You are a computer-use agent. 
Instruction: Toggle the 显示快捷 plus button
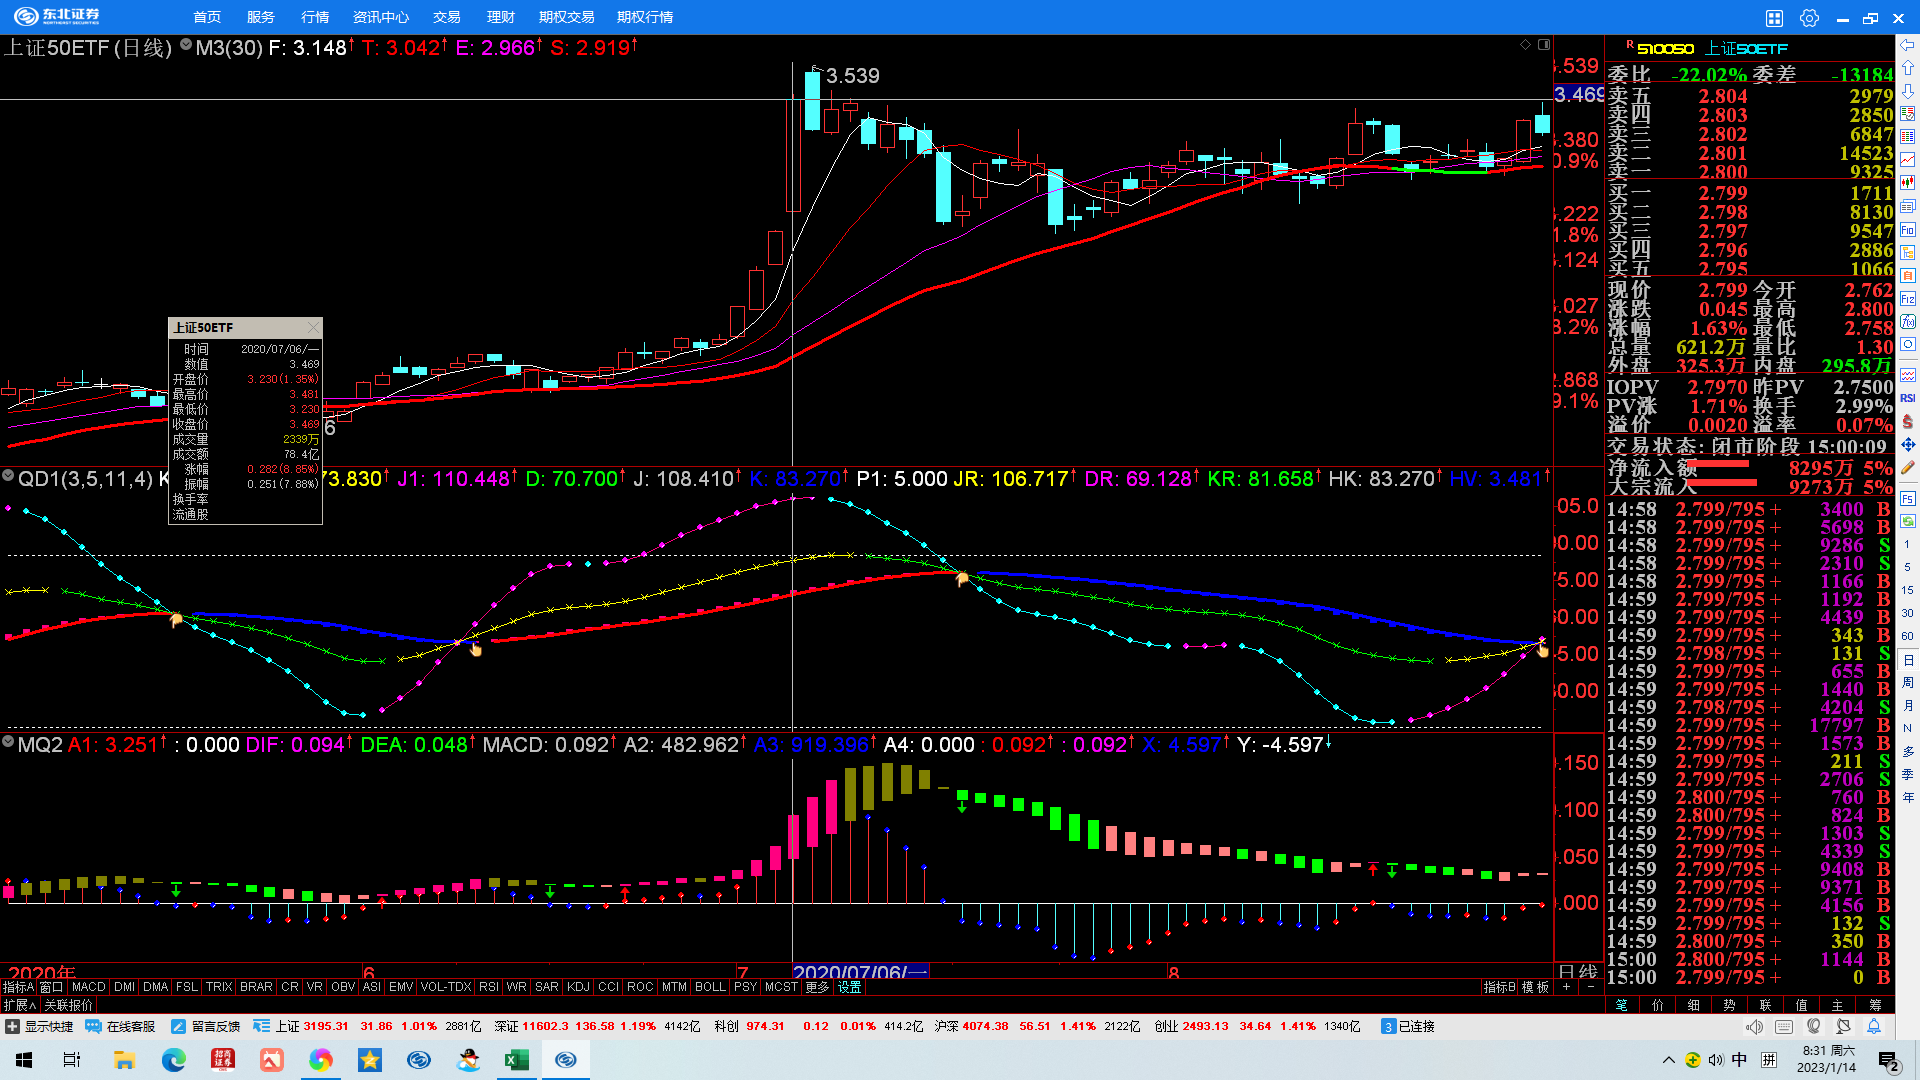click(x=12, y=1027)
